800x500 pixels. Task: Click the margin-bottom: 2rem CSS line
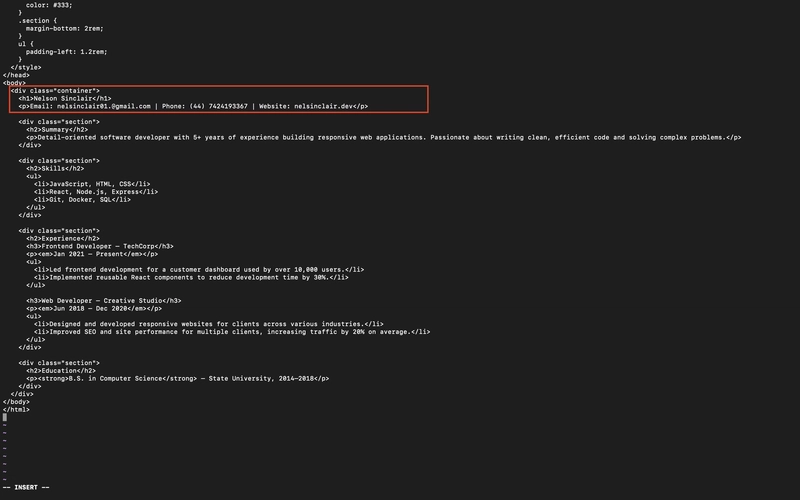pos(65,29)
